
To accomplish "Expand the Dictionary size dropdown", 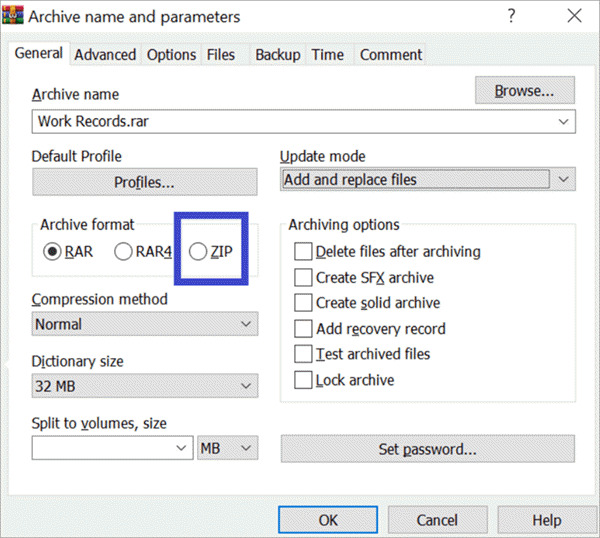I will pos(246,388).
